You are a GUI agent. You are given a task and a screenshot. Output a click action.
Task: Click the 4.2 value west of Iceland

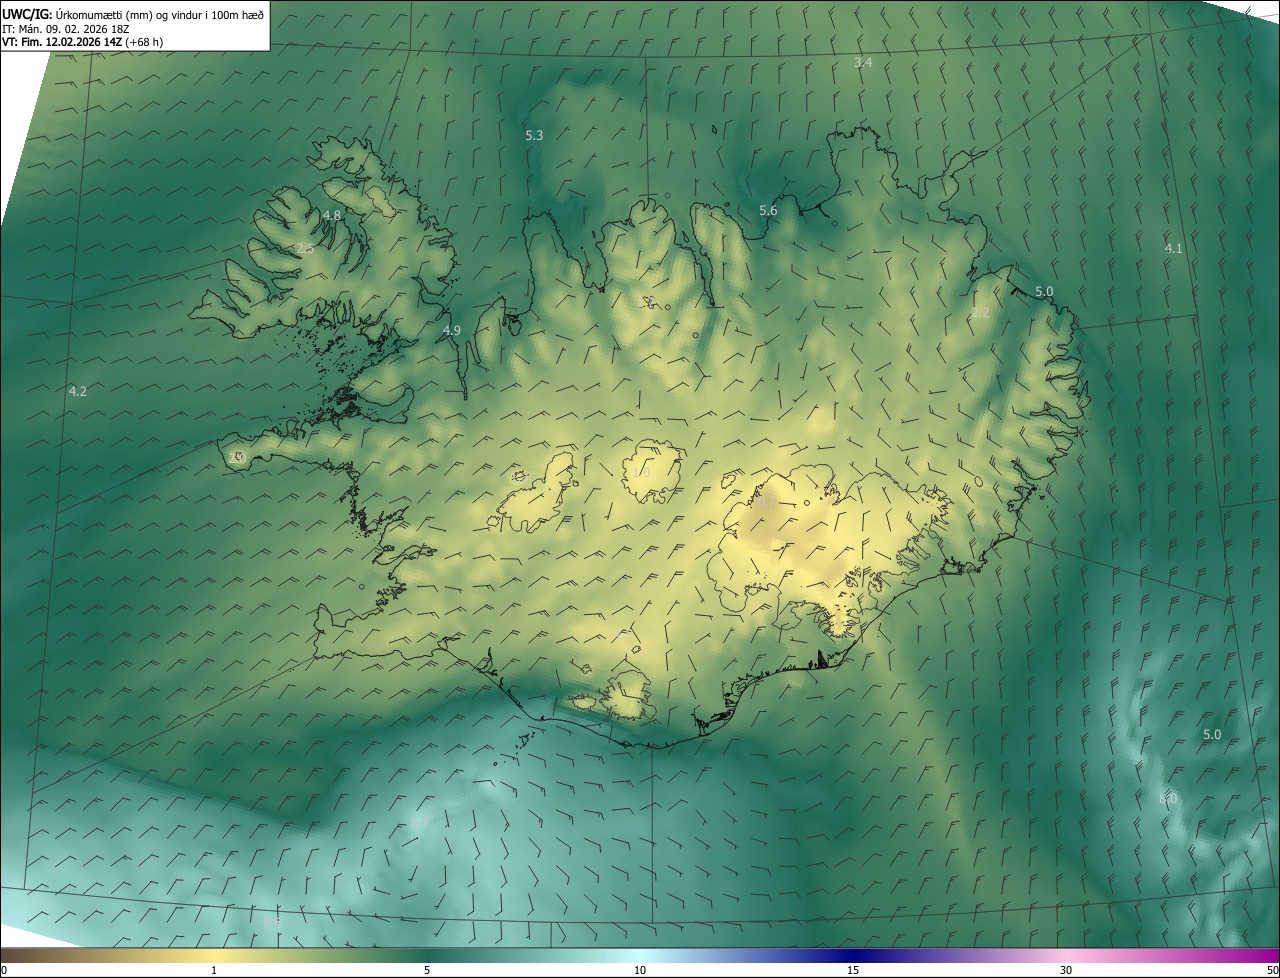tap(77, 391)
